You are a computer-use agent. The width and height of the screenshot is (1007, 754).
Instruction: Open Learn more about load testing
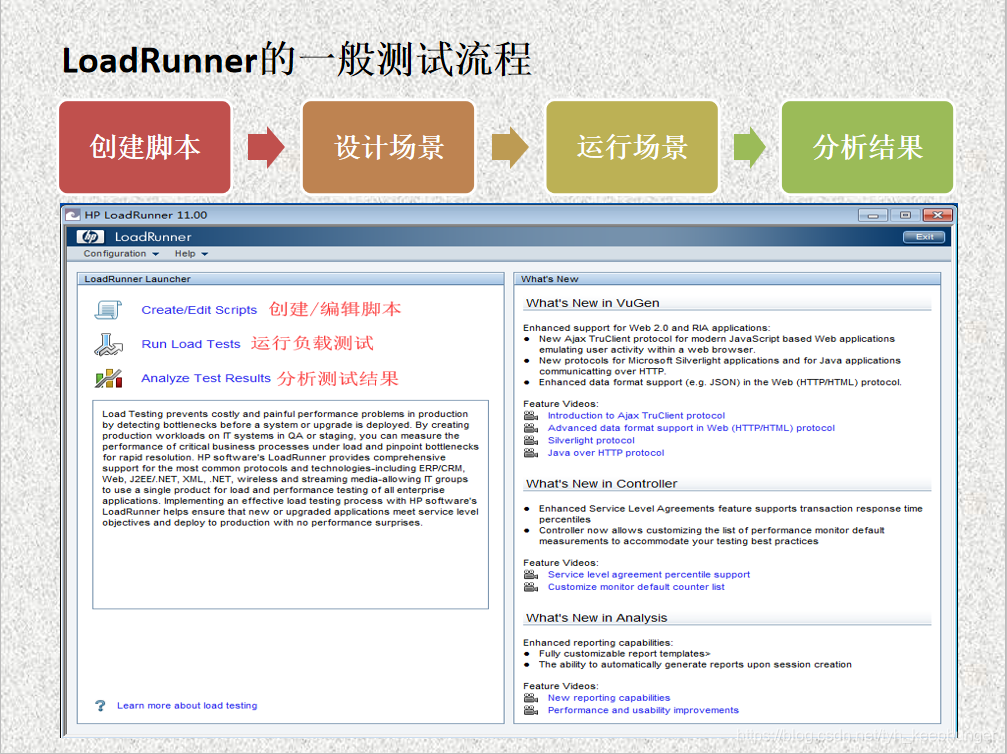pos(187,705)
